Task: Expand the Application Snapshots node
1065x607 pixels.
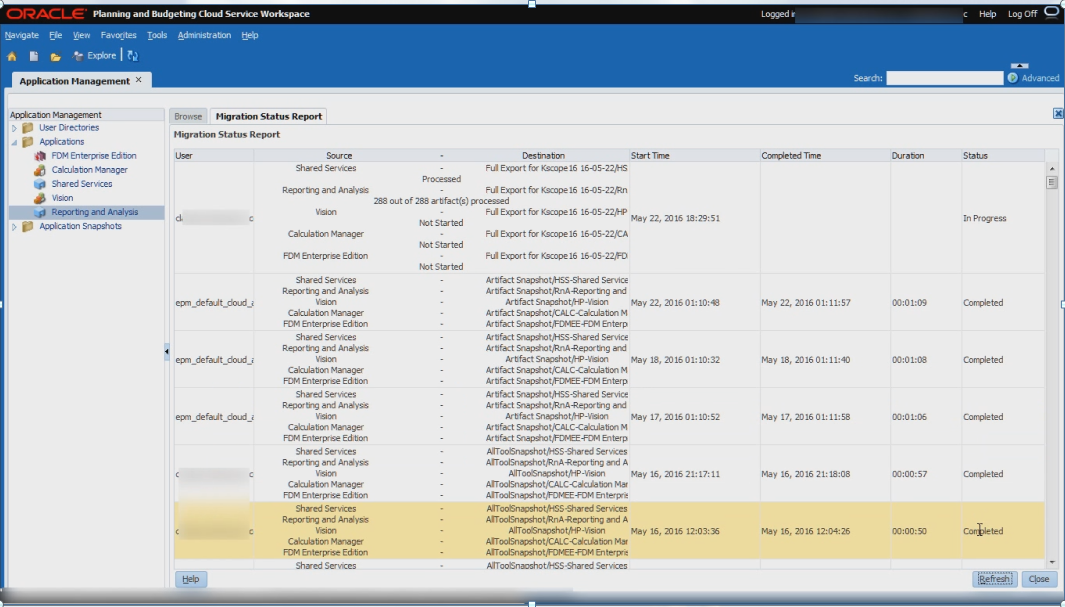Action: tap(14, 227)
